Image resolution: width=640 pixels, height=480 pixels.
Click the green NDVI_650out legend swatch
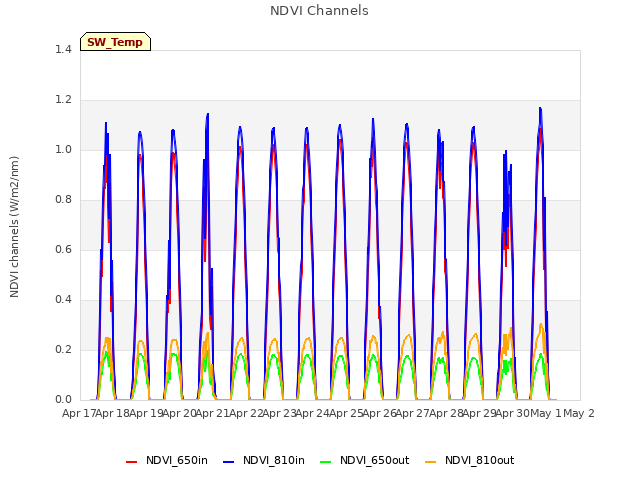coord(326,462)
